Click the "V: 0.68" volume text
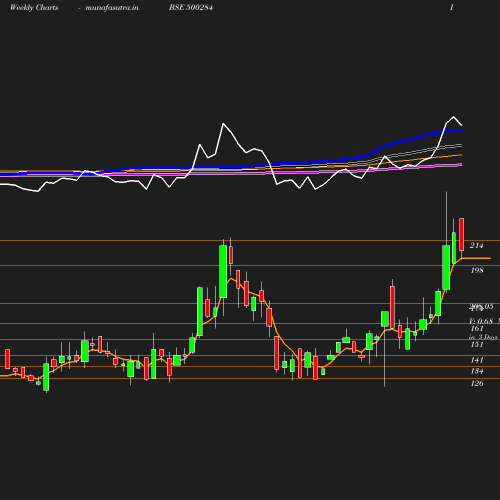Viewport: 500px width, 500px height. tap(481, 321)
